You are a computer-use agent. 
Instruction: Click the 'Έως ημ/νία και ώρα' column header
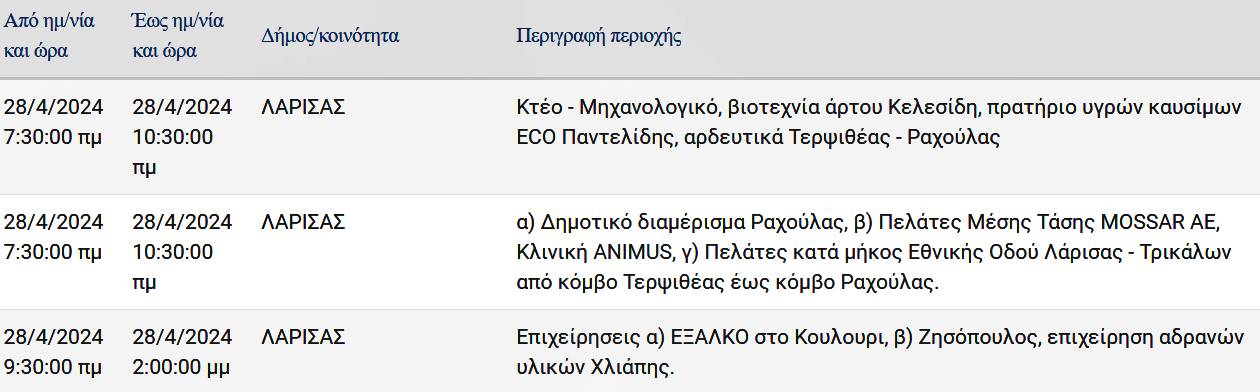pos(178,36)
